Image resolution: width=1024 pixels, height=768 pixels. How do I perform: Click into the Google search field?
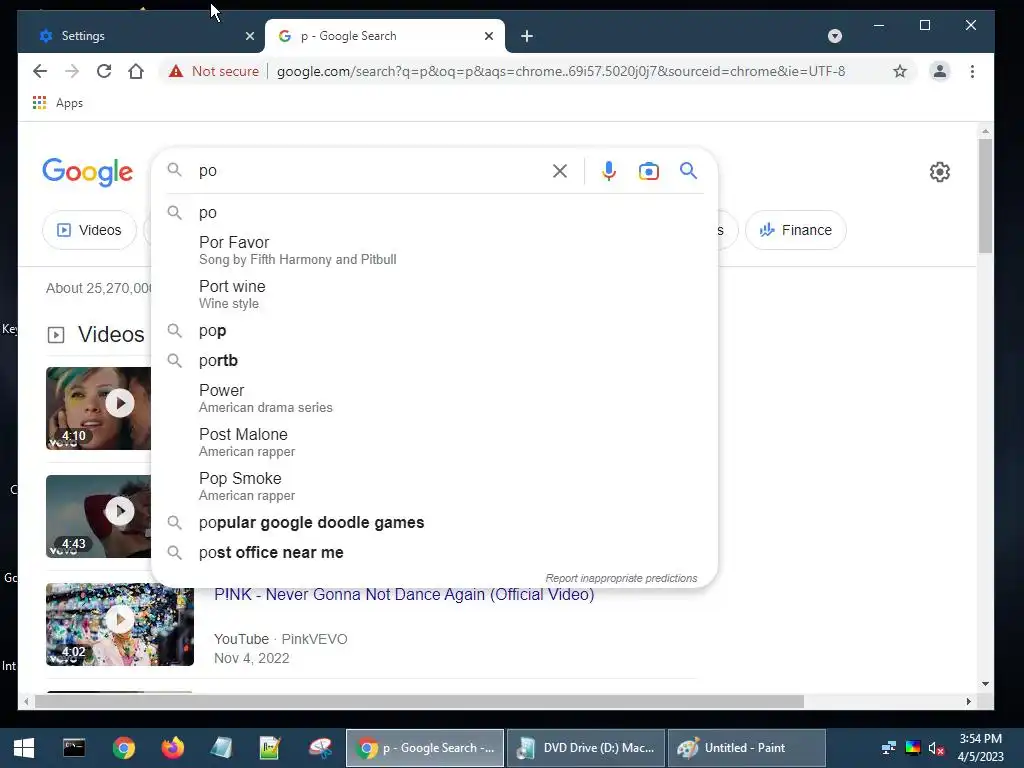pyautogui.click(x=369, y=170)
